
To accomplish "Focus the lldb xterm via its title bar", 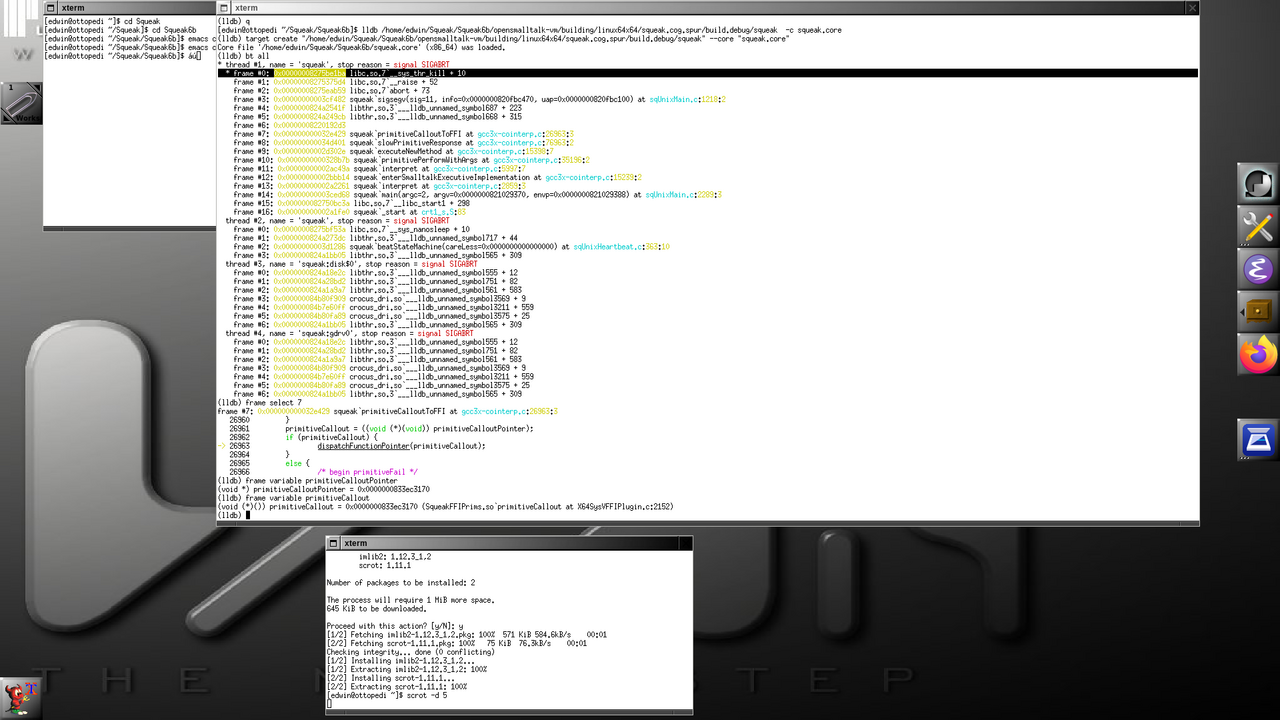I will coord(700,8).
